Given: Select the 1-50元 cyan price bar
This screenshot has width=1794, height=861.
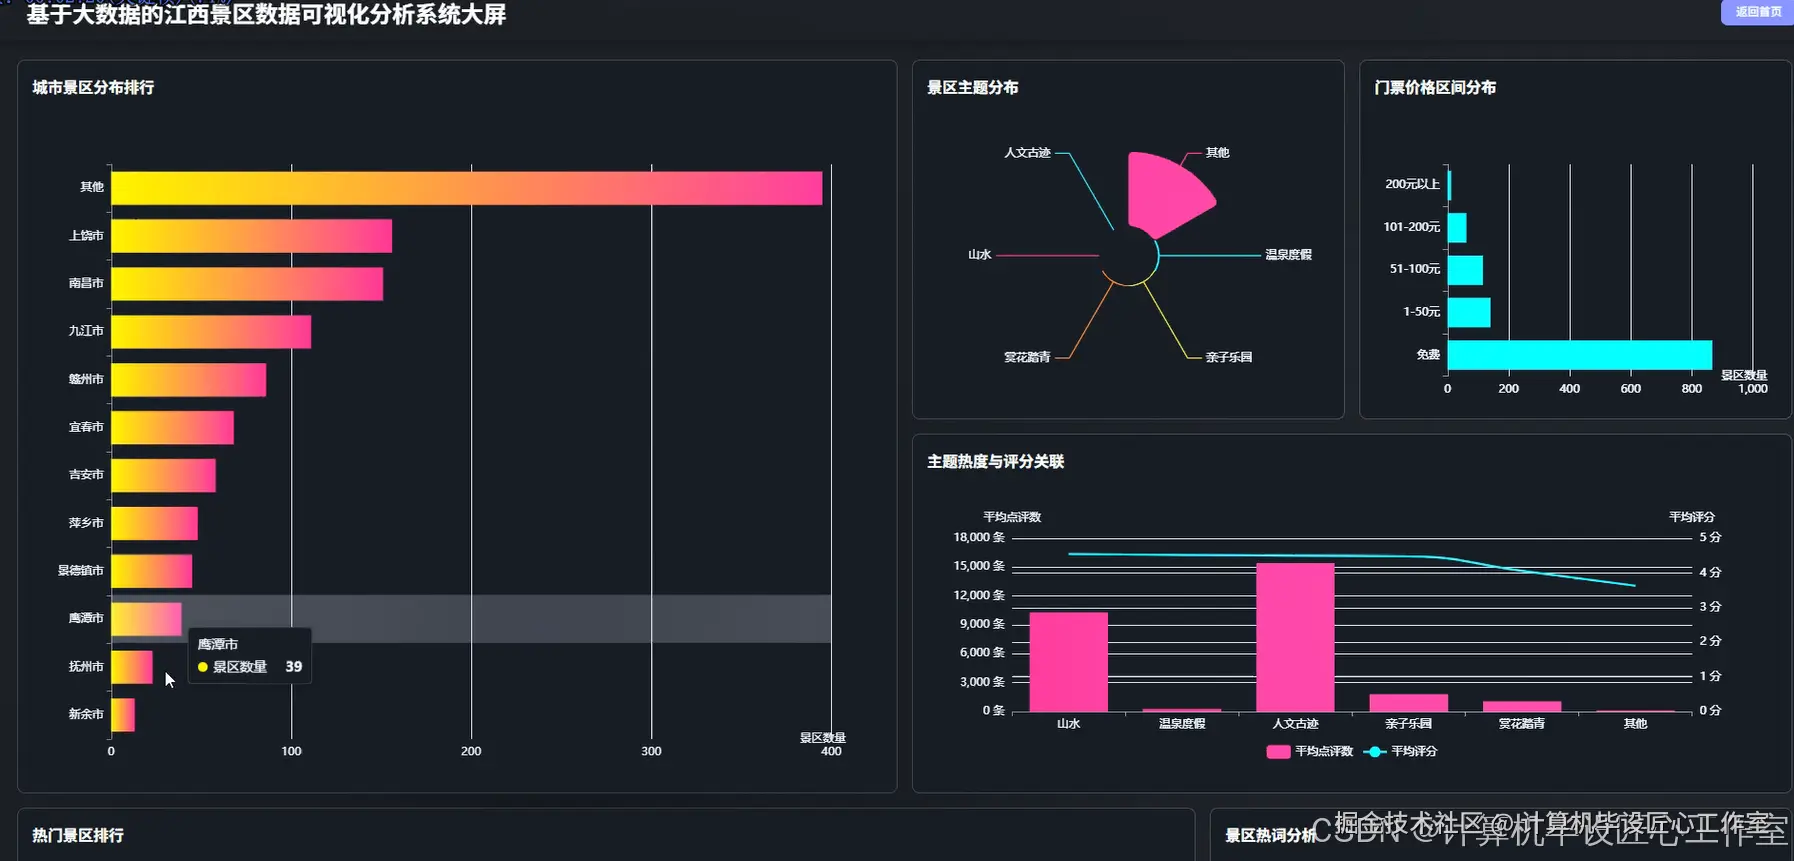Looking at the screenshot, I should click(x=1469, y=313).
